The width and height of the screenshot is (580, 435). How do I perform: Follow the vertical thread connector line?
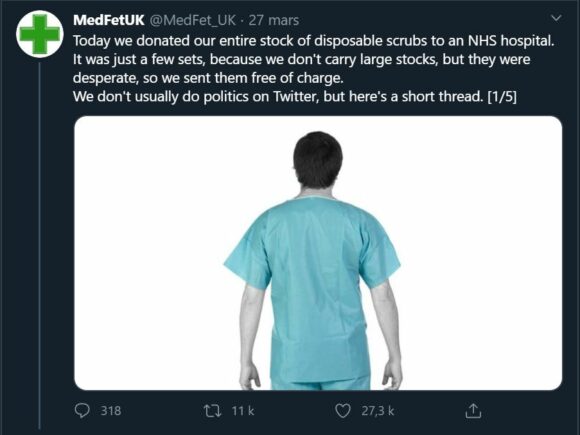pos(40,246)
